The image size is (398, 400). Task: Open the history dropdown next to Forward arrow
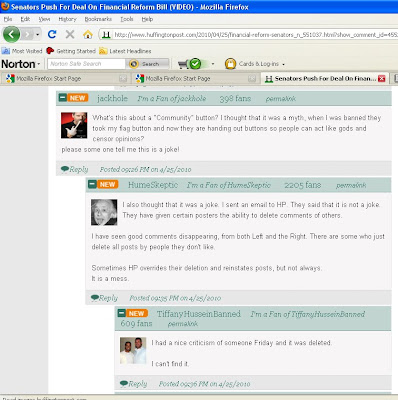coord(38,34)
